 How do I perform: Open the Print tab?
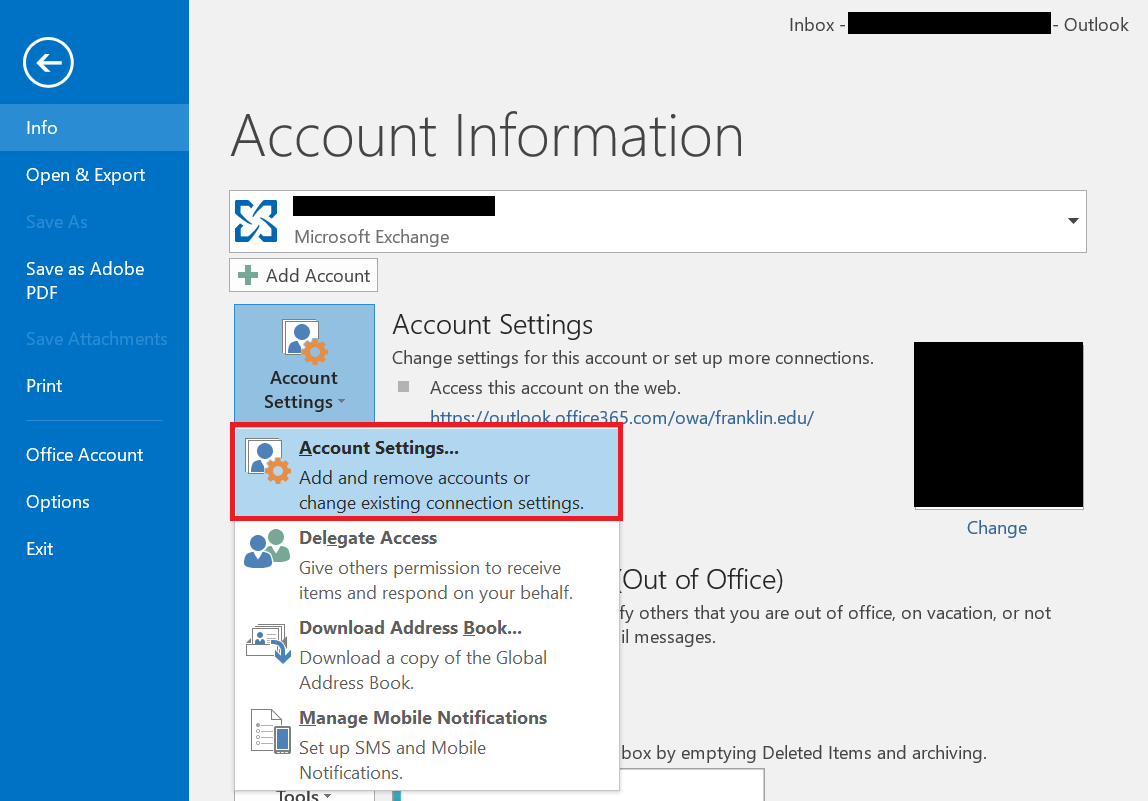click(94, 386)
